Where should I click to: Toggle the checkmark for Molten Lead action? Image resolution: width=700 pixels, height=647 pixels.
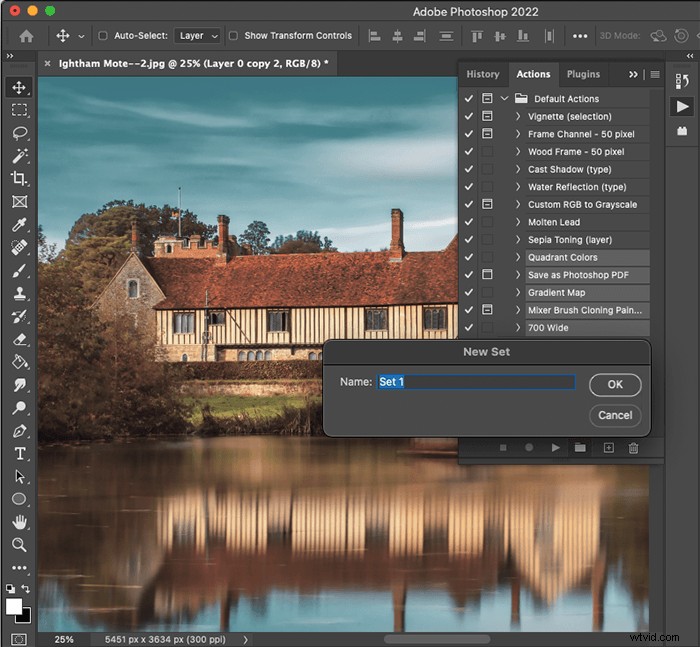tap(468, 222)
